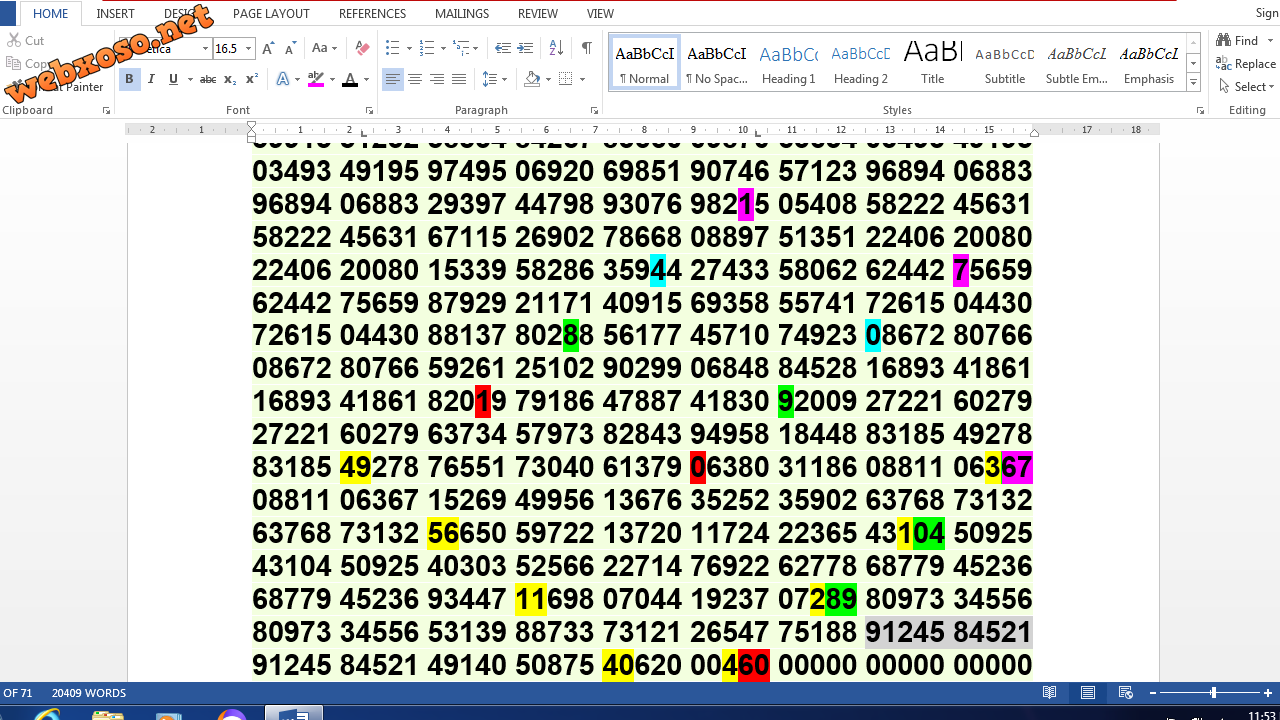Switch to the REVIEW tab
The height and width of the screenshot is (720, 1280).
click(x=538, y=14)
